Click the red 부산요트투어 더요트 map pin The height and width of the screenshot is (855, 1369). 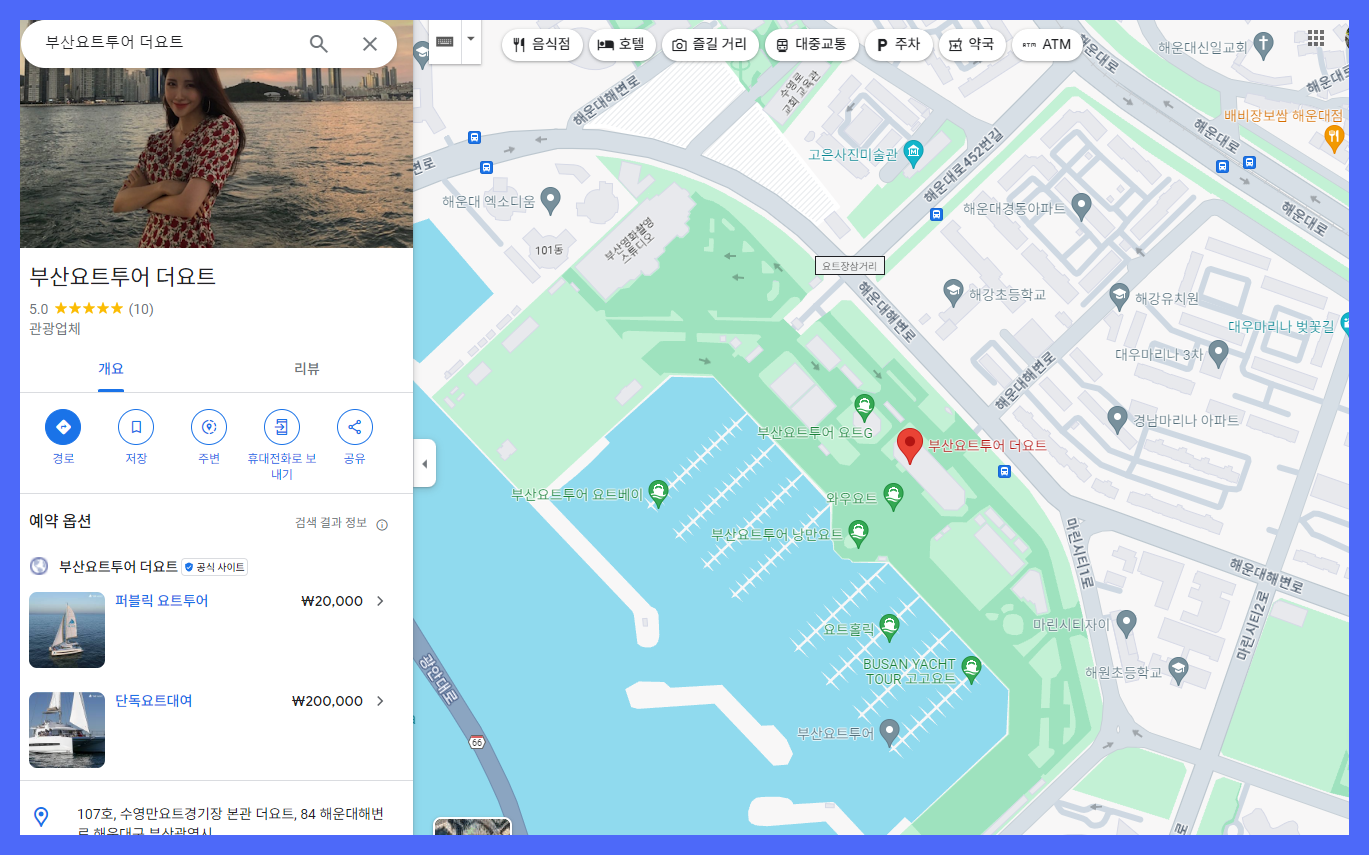(909, 446)
